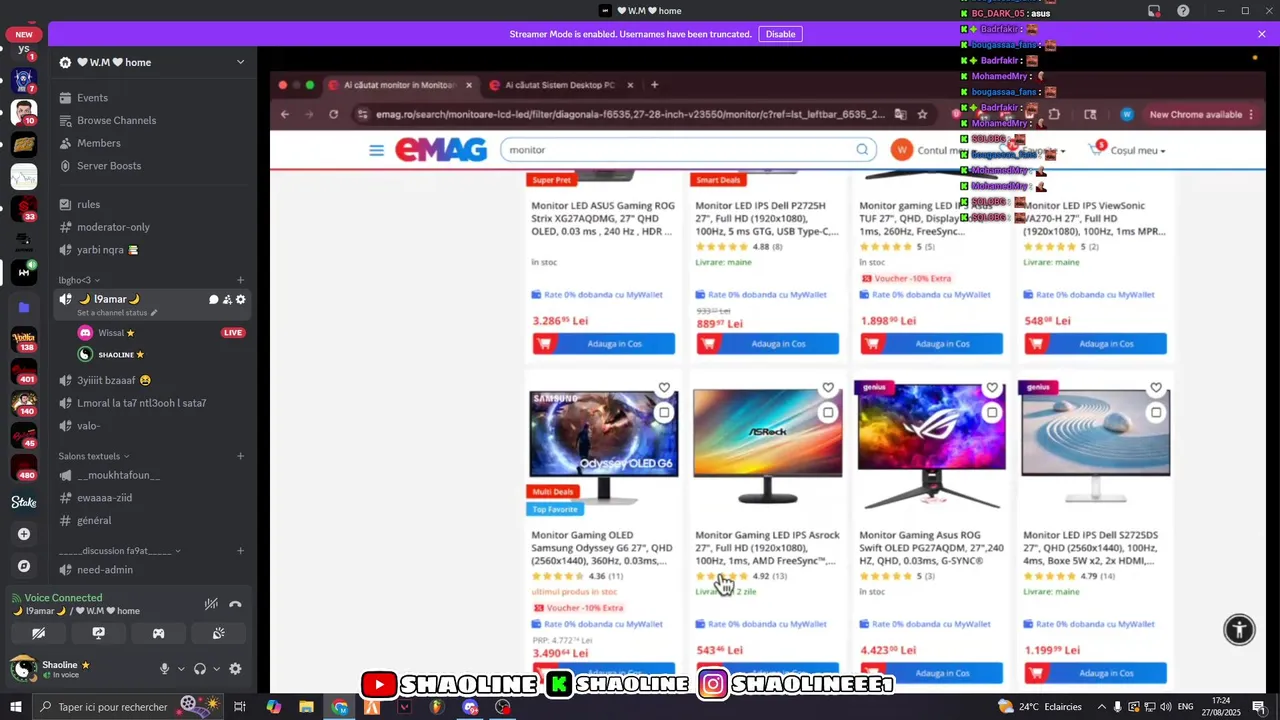Open the soundboard button

218,633
